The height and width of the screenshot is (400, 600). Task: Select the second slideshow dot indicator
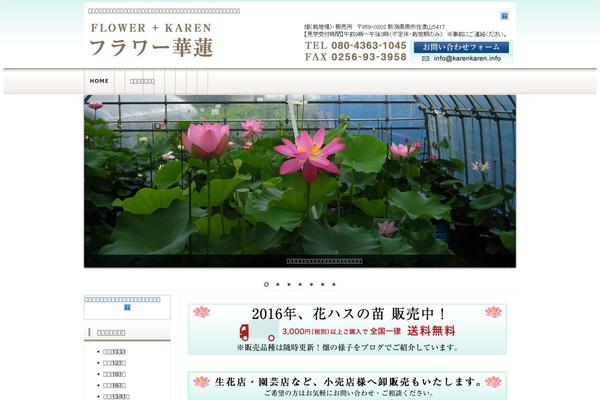pyautogui.click(x=278, y=284)
